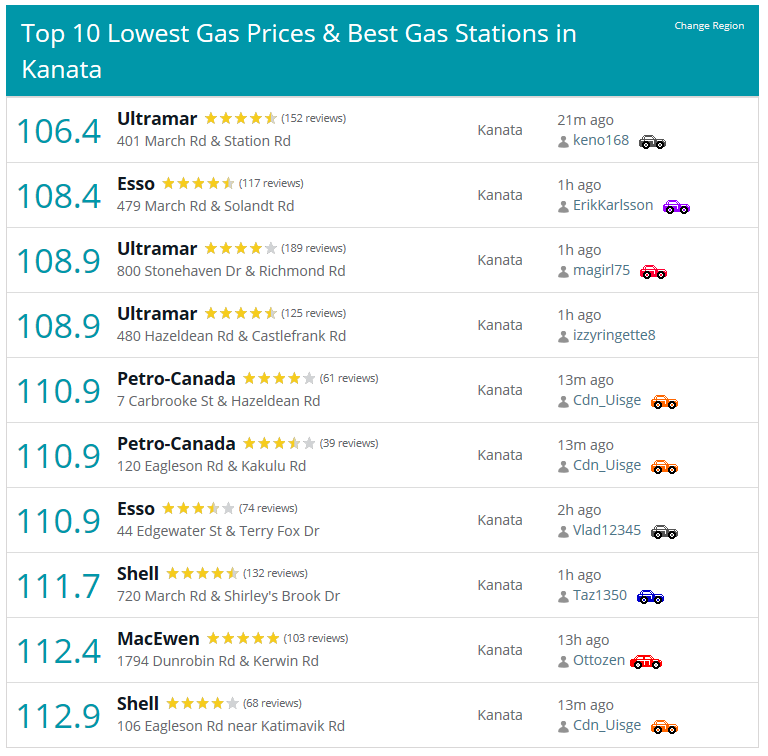
Task: Click the purple car icon beside ErikKarlsson
Action: tap(676, 207)
